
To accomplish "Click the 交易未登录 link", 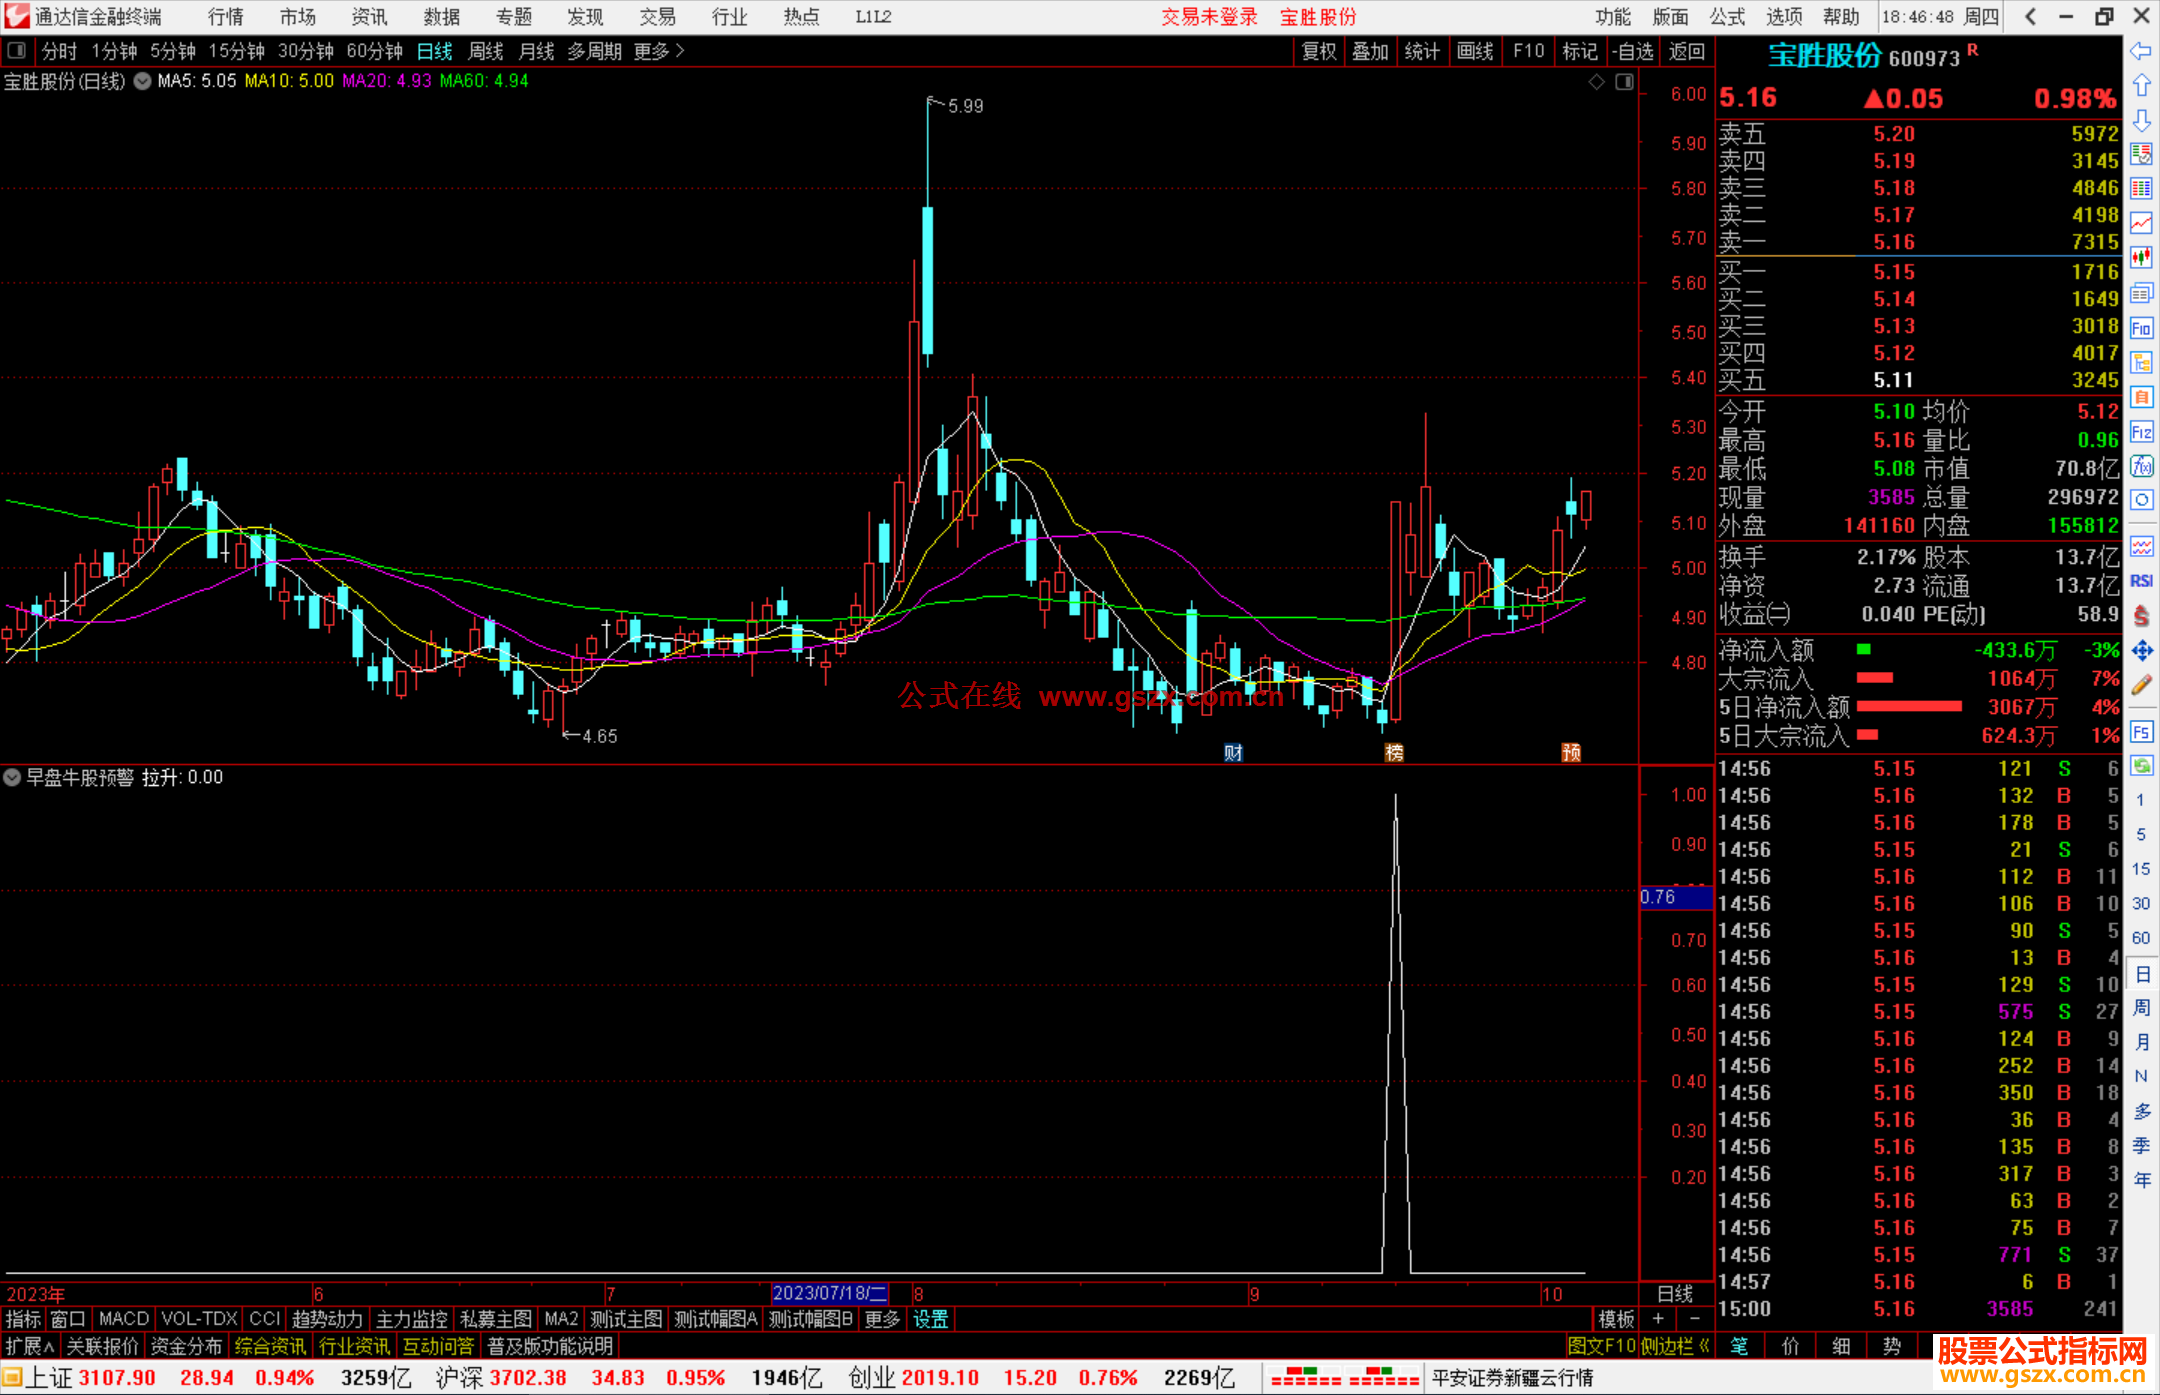I will (x=1208, y=17).
